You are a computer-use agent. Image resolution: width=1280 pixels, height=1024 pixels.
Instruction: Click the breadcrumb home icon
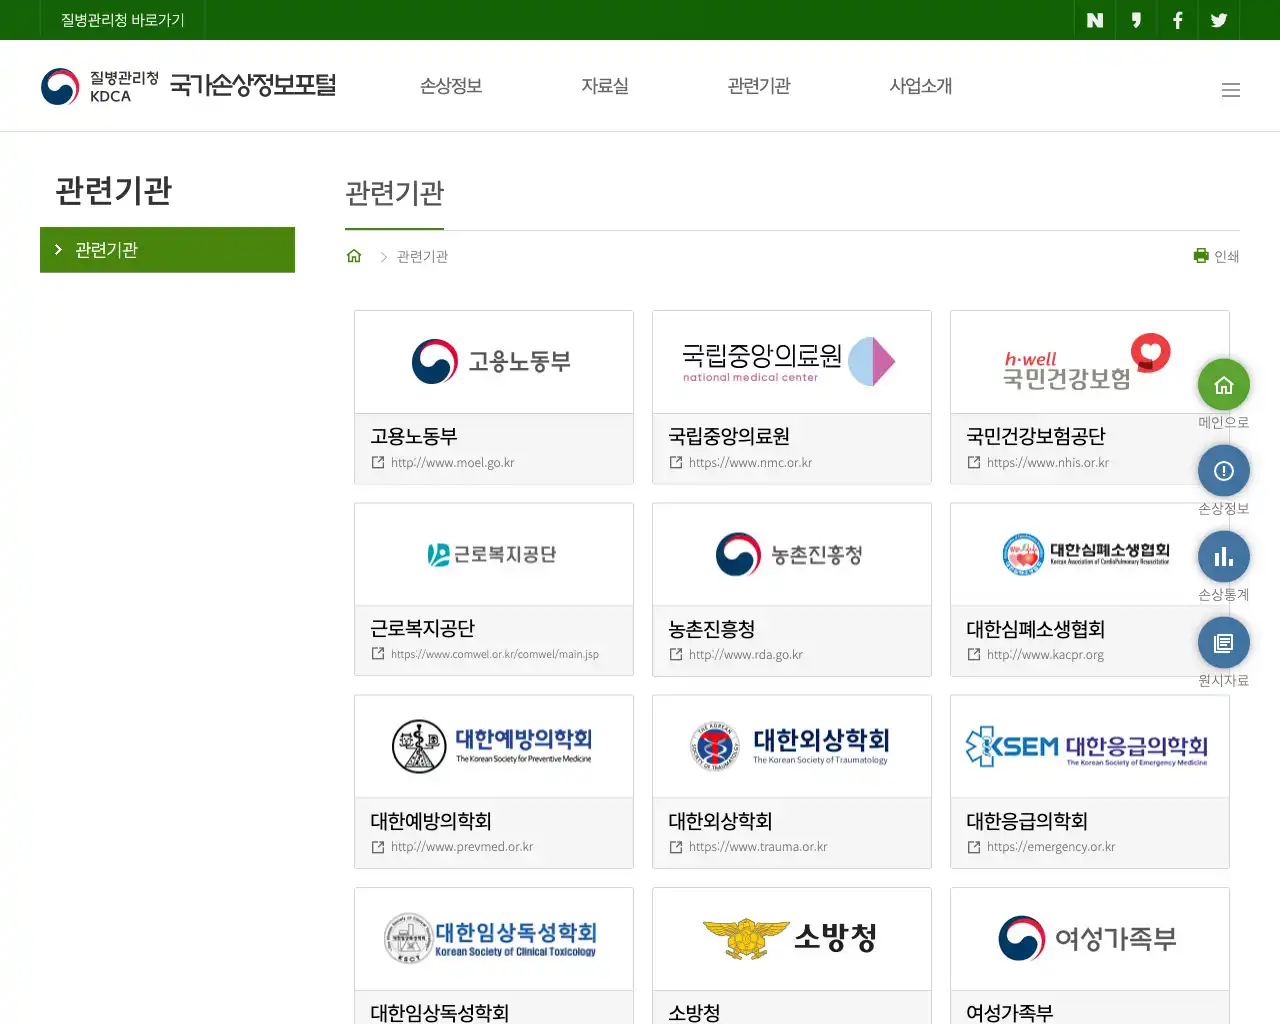[354, 256]
